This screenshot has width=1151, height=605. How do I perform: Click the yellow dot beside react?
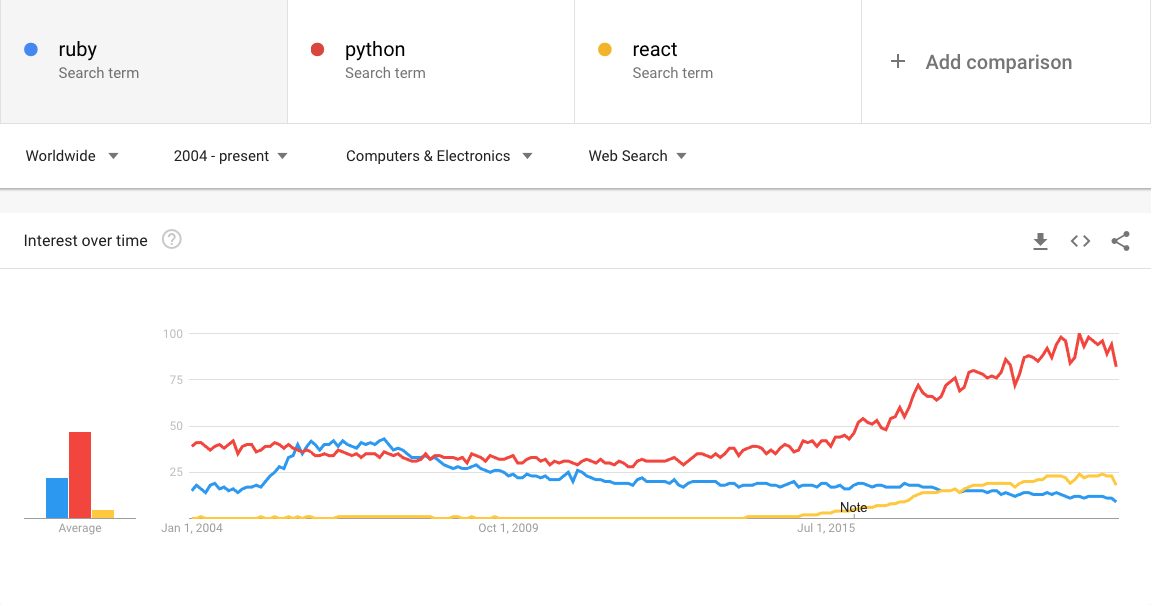coord(604,49)
